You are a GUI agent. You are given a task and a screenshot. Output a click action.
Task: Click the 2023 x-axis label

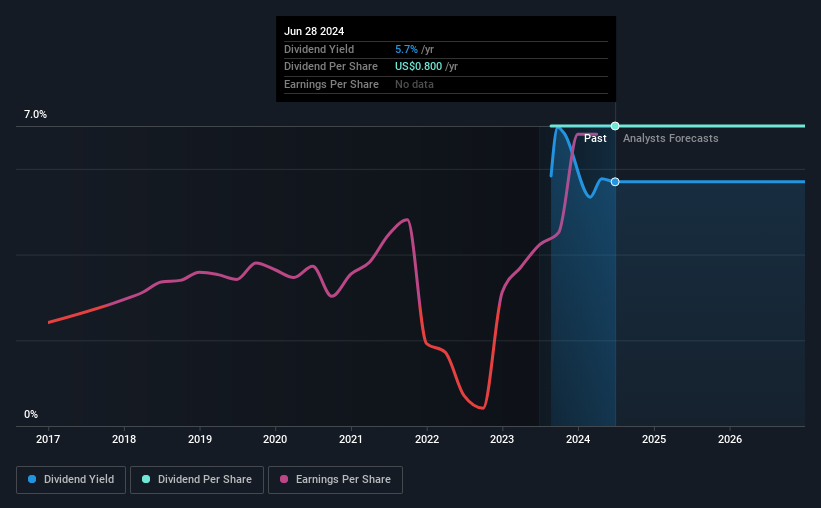coord(502,439)
